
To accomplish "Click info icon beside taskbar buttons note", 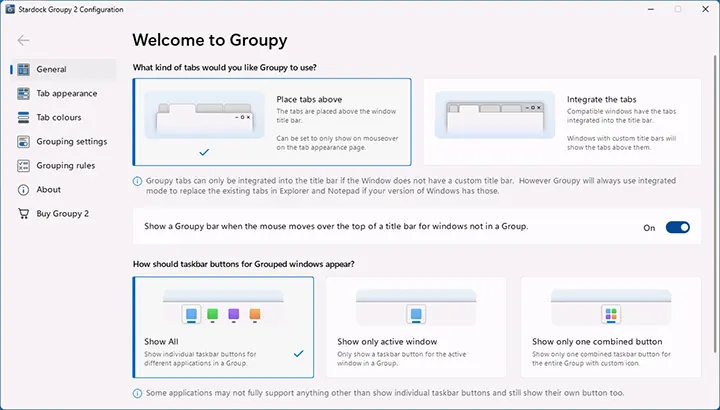I will pos(137,393).
